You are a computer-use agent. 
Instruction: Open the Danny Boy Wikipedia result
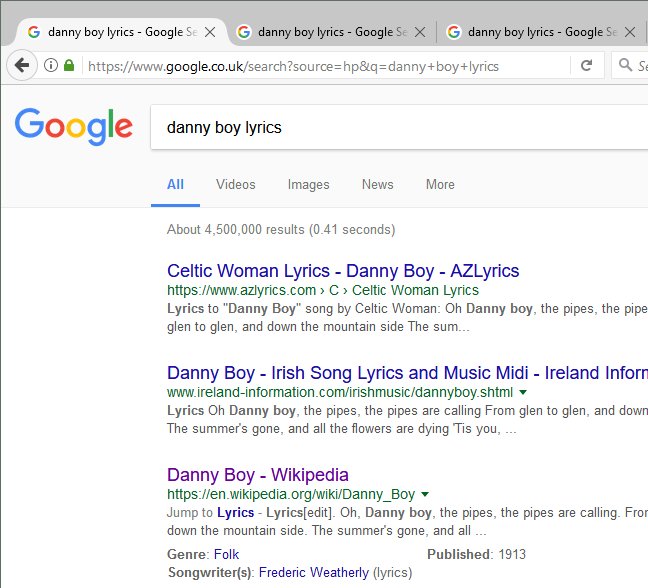point(258,475)
